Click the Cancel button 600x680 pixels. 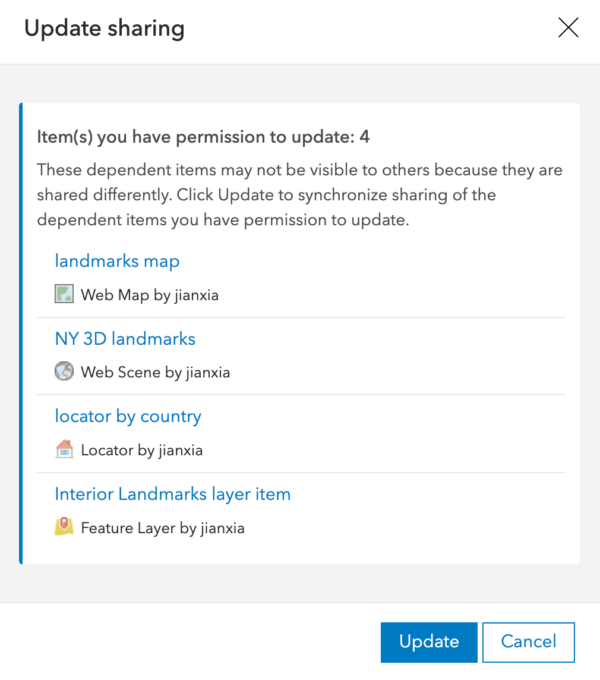coord(528,642)
